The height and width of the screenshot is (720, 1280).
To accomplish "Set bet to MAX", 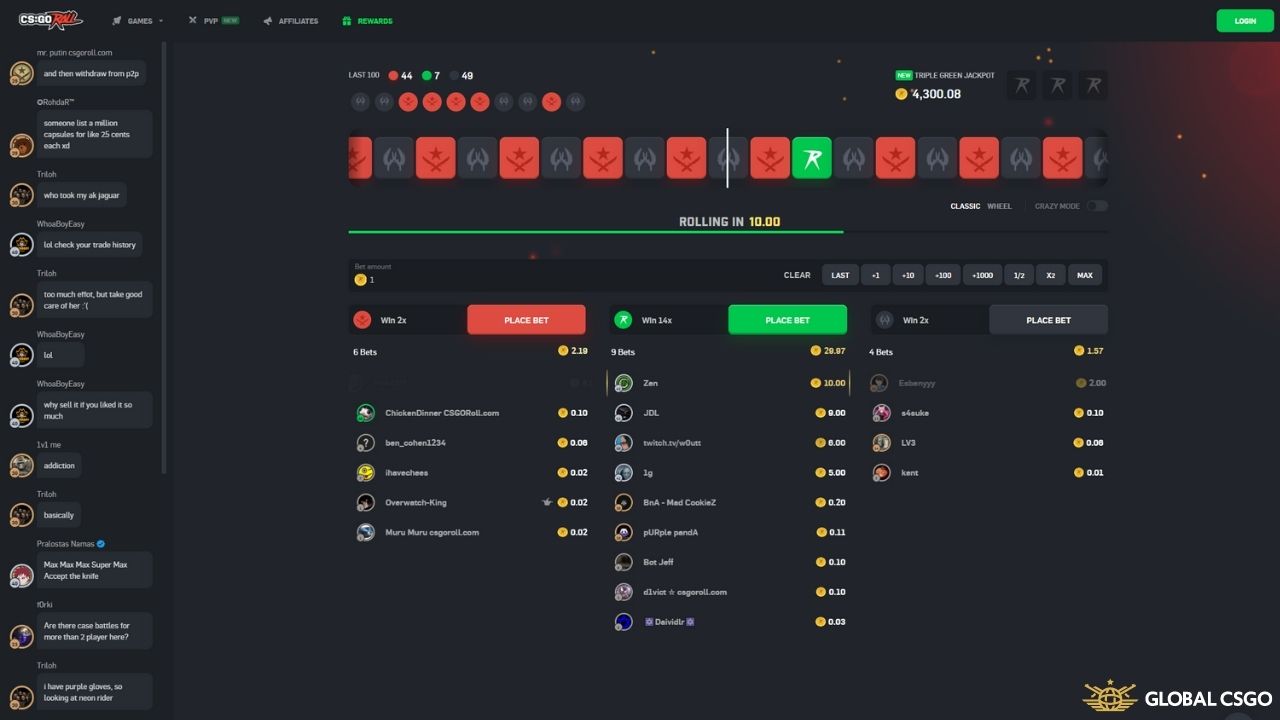I will [1085, 275].
